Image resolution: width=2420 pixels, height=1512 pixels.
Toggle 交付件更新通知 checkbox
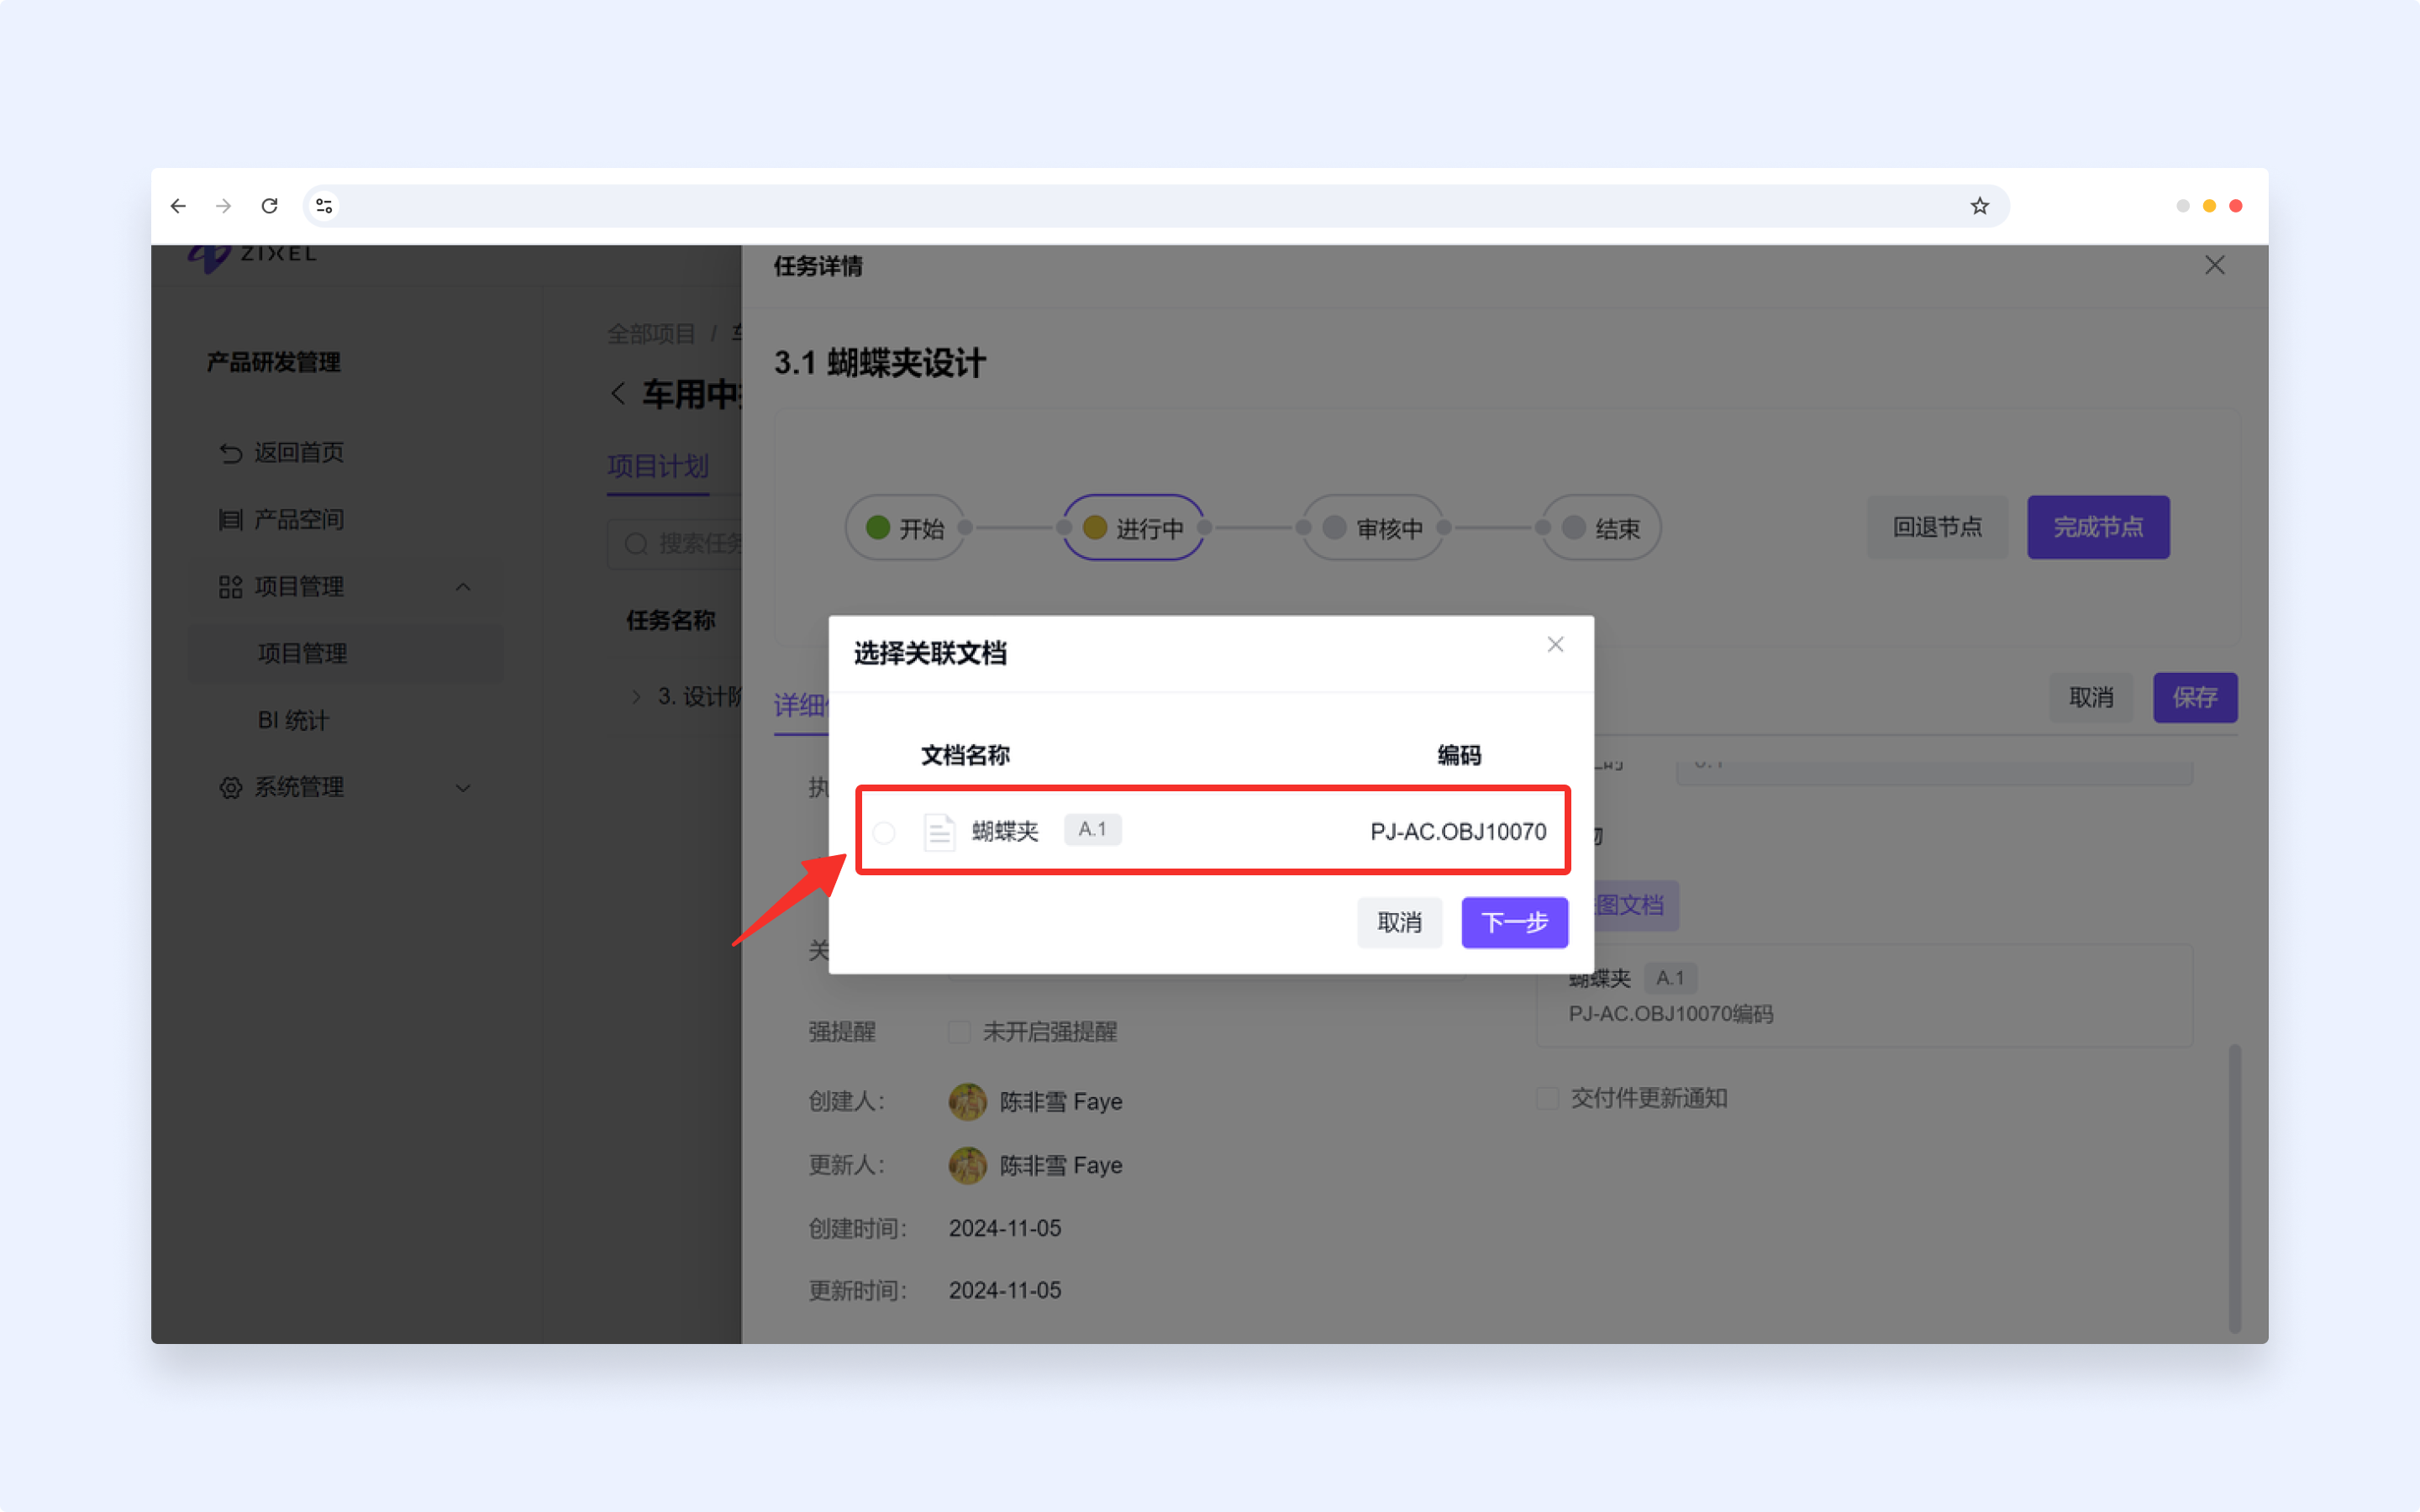(1547, 1098)
